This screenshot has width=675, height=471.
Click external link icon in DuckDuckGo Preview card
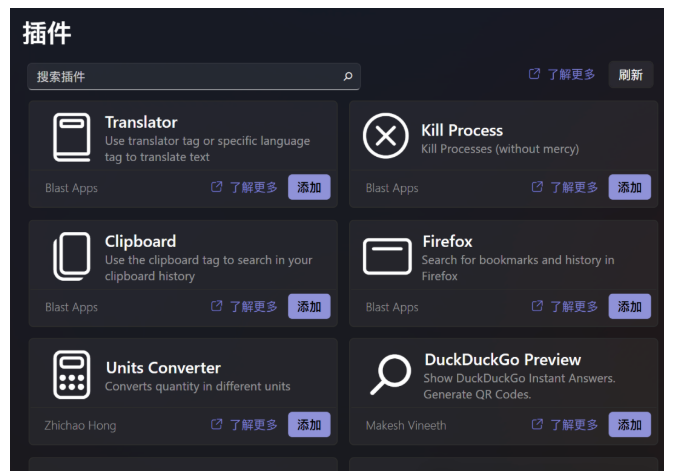click(x=537, y=424)
